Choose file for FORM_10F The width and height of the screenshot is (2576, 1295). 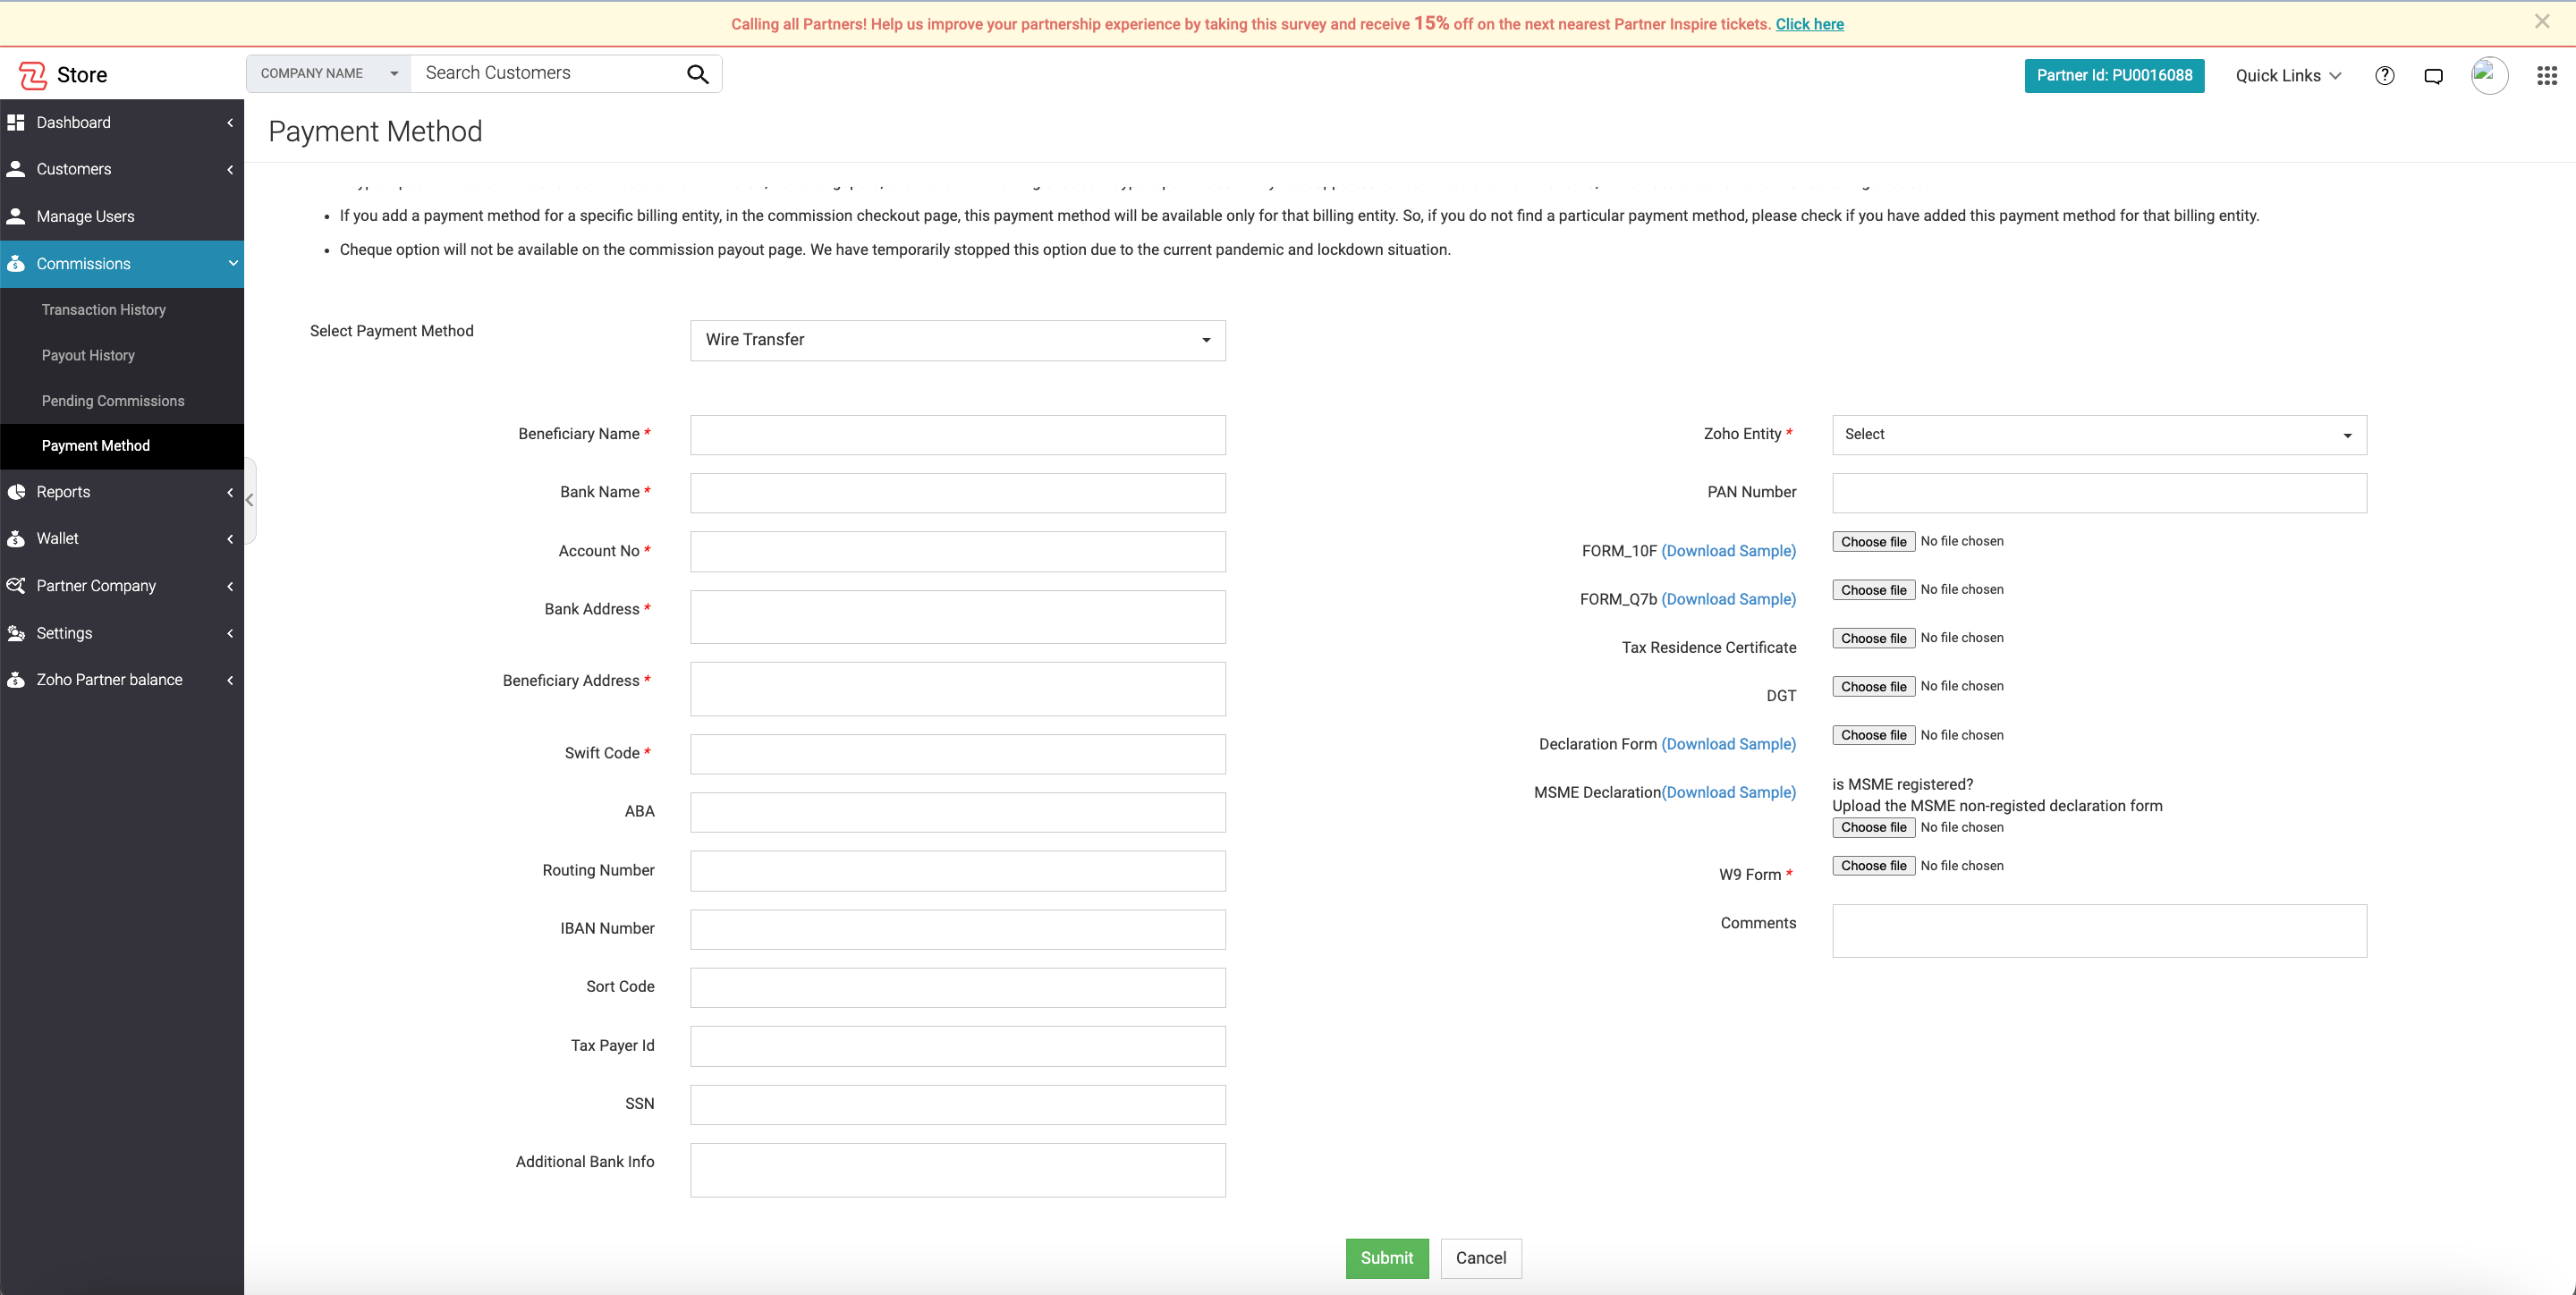pyautogui.click(x=1873, y=542)
